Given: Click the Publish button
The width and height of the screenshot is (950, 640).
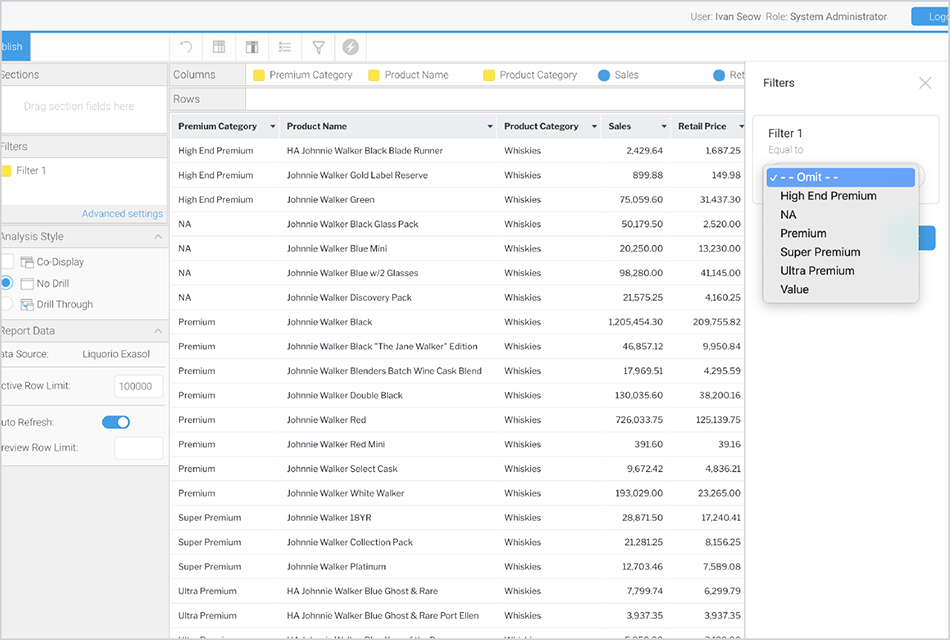Looking at the screenshot, I should point(14,47).
